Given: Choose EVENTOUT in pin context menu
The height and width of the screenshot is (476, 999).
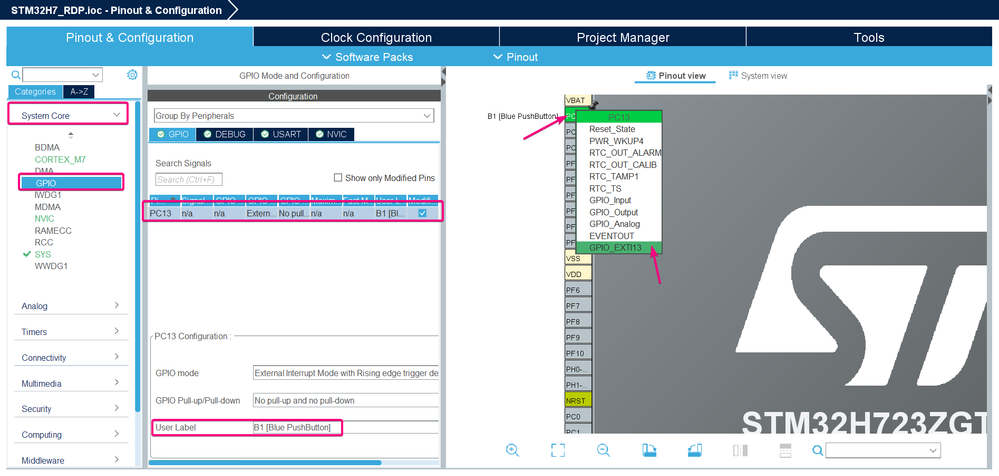Looking at the screenshot, I should [x=619, y=236].
